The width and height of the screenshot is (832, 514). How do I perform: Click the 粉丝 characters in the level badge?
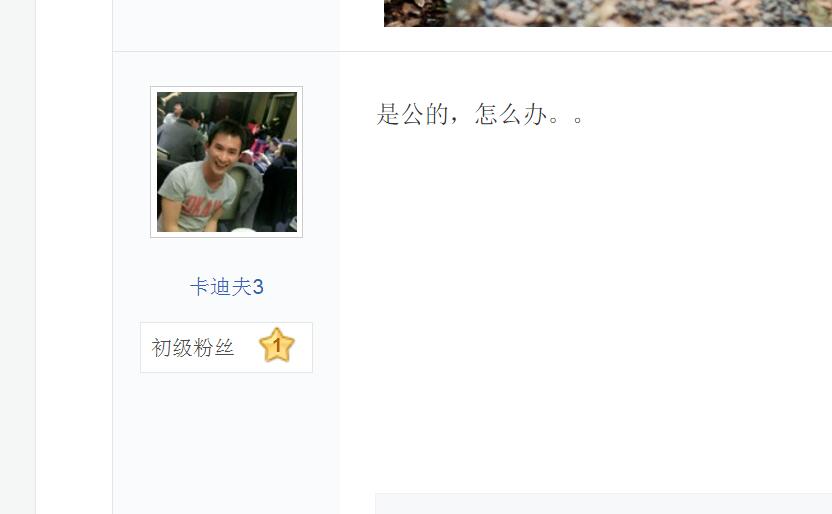pyautogui.click(x=214, y=348)
